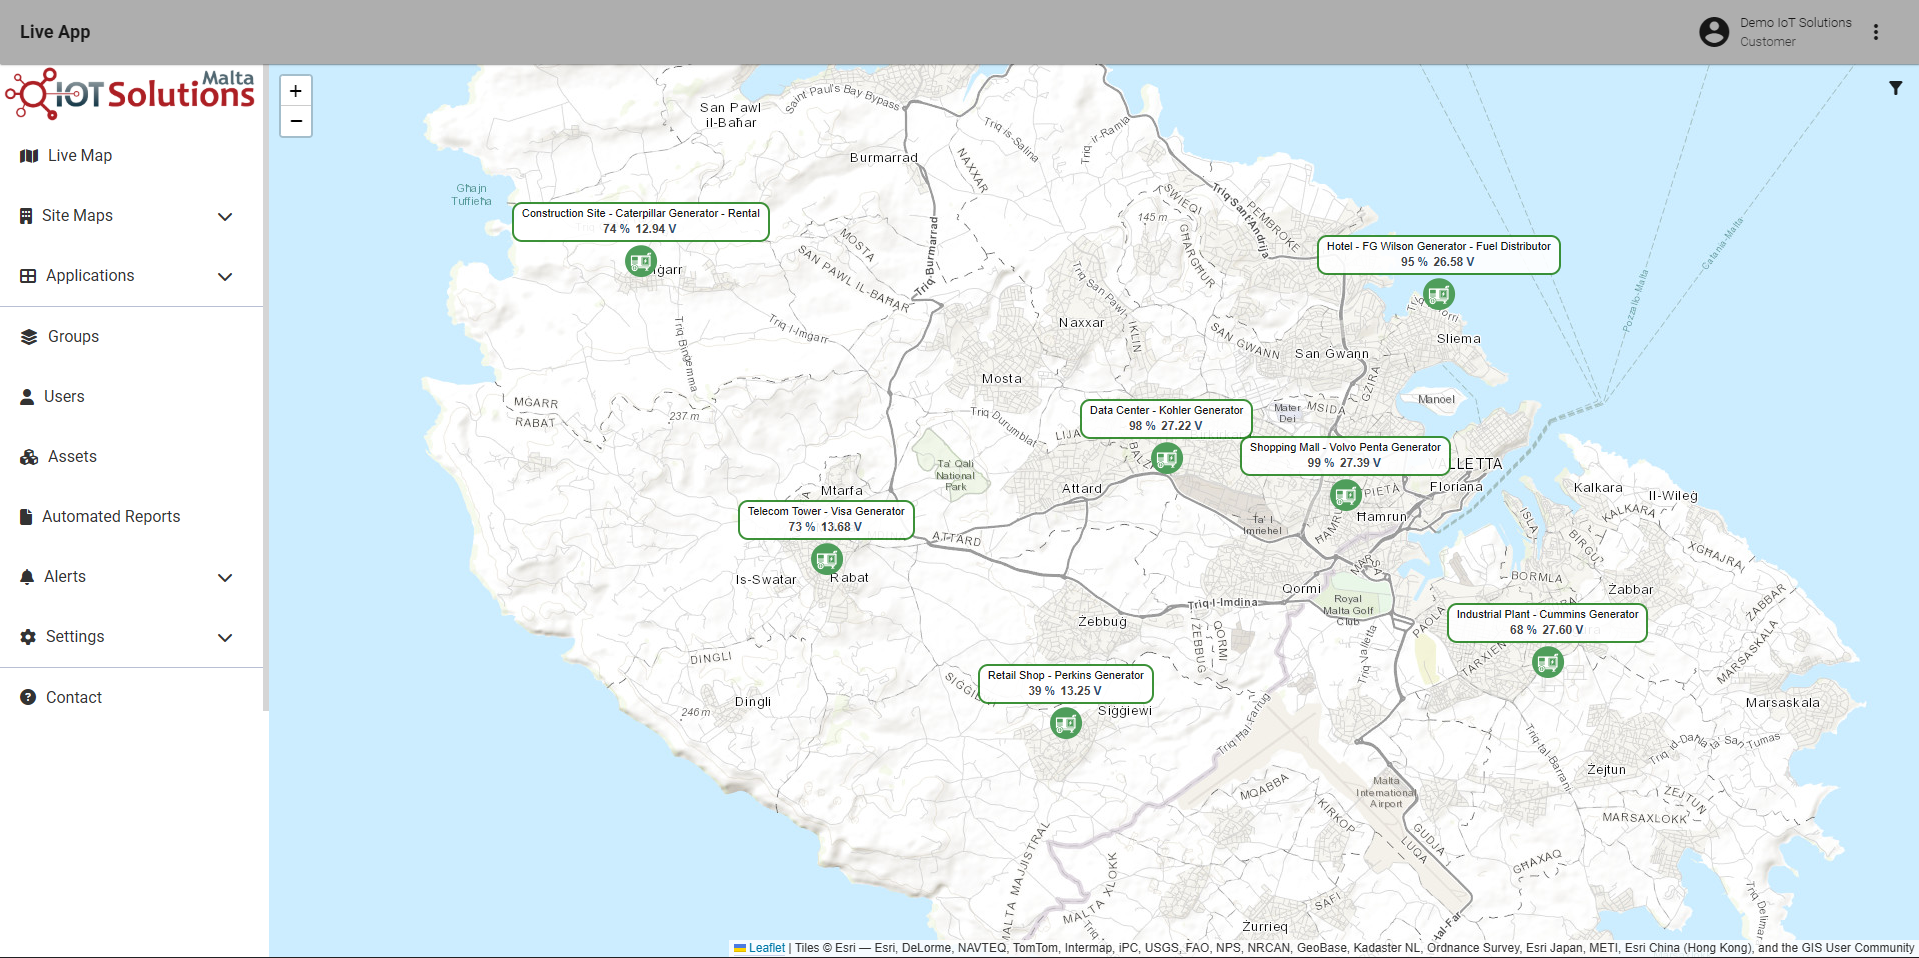Click Data Center Kohler Generator label
This screenshot has height=958, width=1919.
coord(1167,419)
